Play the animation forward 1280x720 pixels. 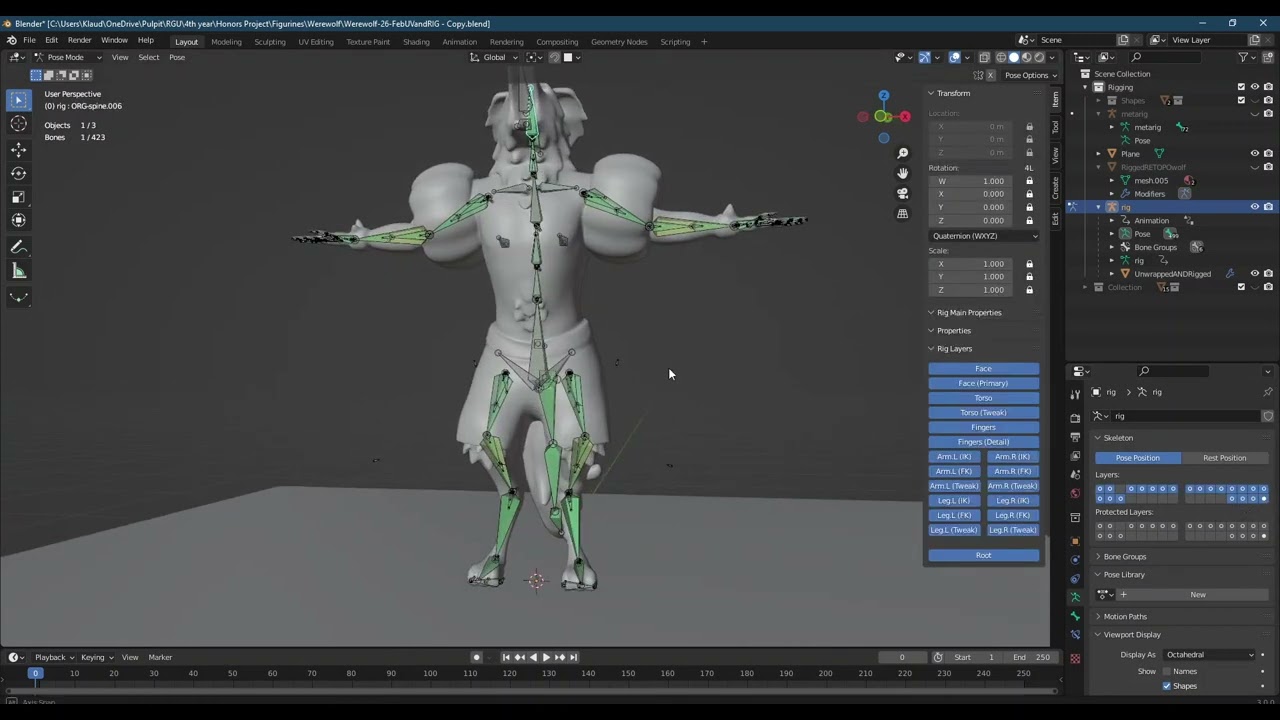546,657
